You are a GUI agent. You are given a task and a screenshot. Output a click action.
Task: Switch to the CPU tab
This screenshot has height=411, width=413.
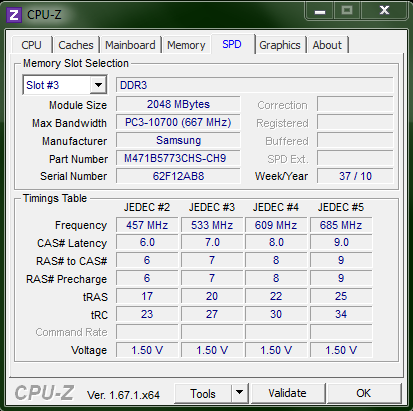tap(32, 45)
